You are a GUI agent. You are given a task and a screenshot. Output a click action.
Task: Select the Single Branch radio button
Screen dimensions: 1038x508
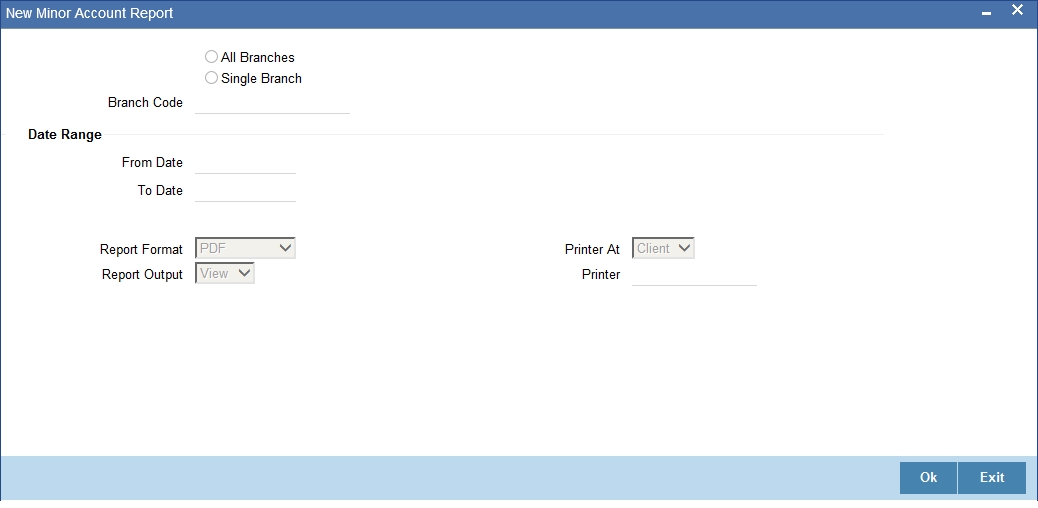tap(211, 77)
